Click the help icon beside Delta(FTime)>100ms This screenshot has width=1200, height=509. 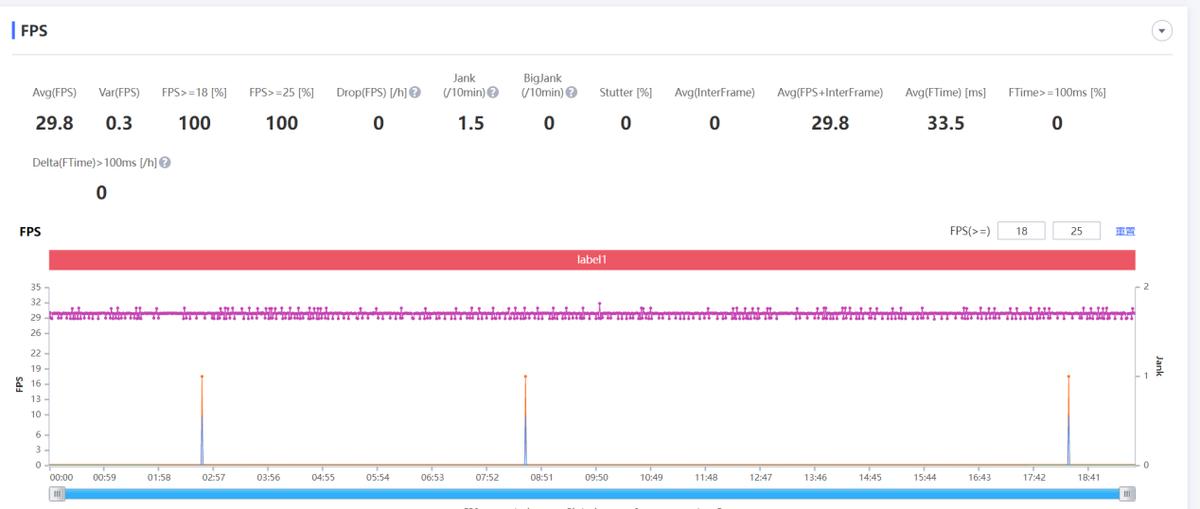[165, 162]
